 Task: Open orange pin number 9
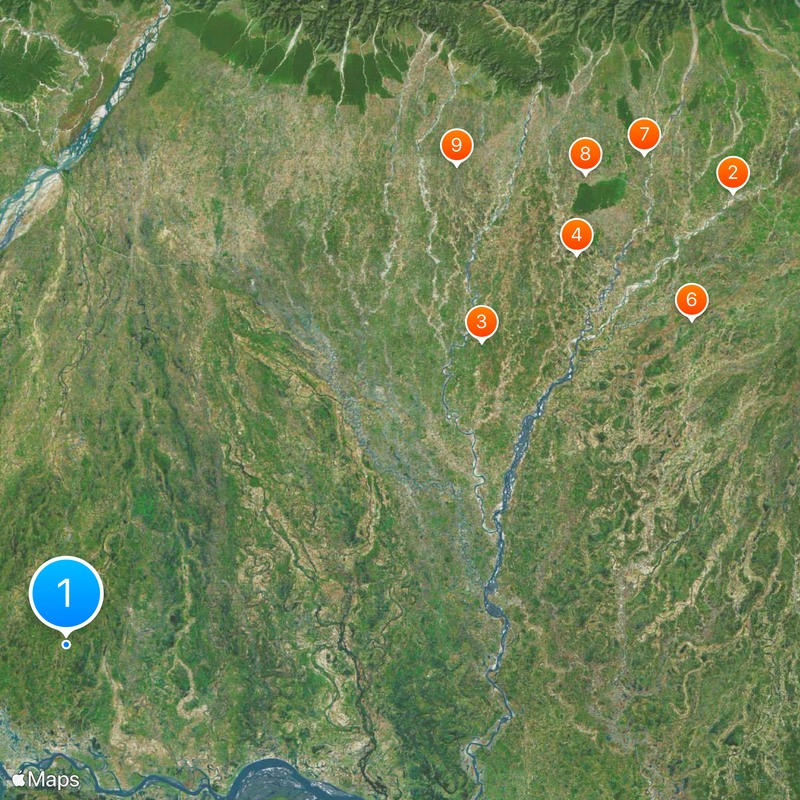coord(457,146)
